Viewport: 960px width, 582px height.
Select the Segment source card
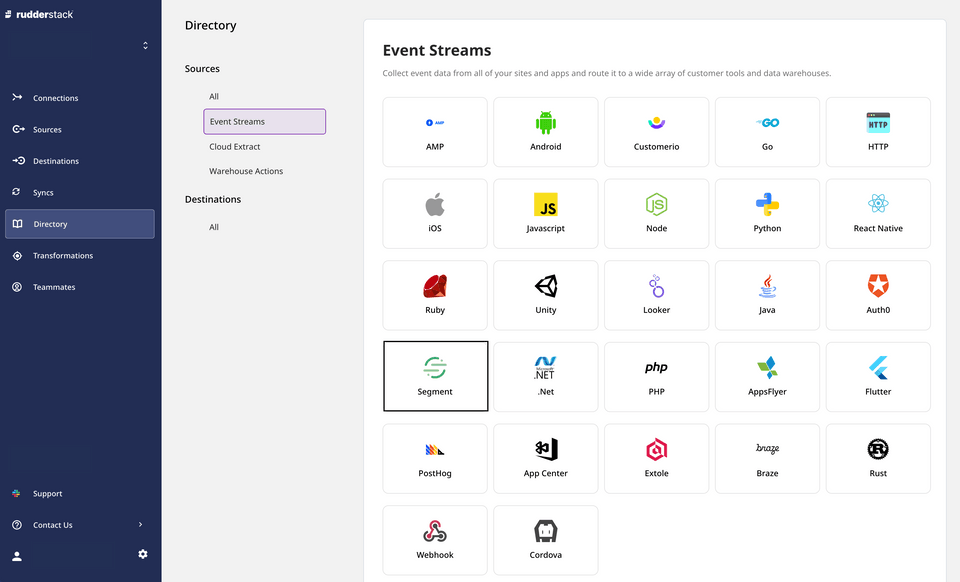[x=435, y=376]
